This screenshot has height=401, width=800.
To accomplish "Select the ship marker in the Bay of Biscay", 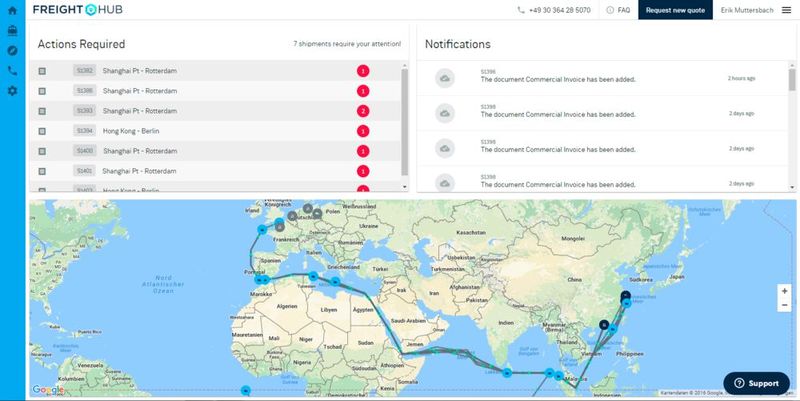I will 262,230.
